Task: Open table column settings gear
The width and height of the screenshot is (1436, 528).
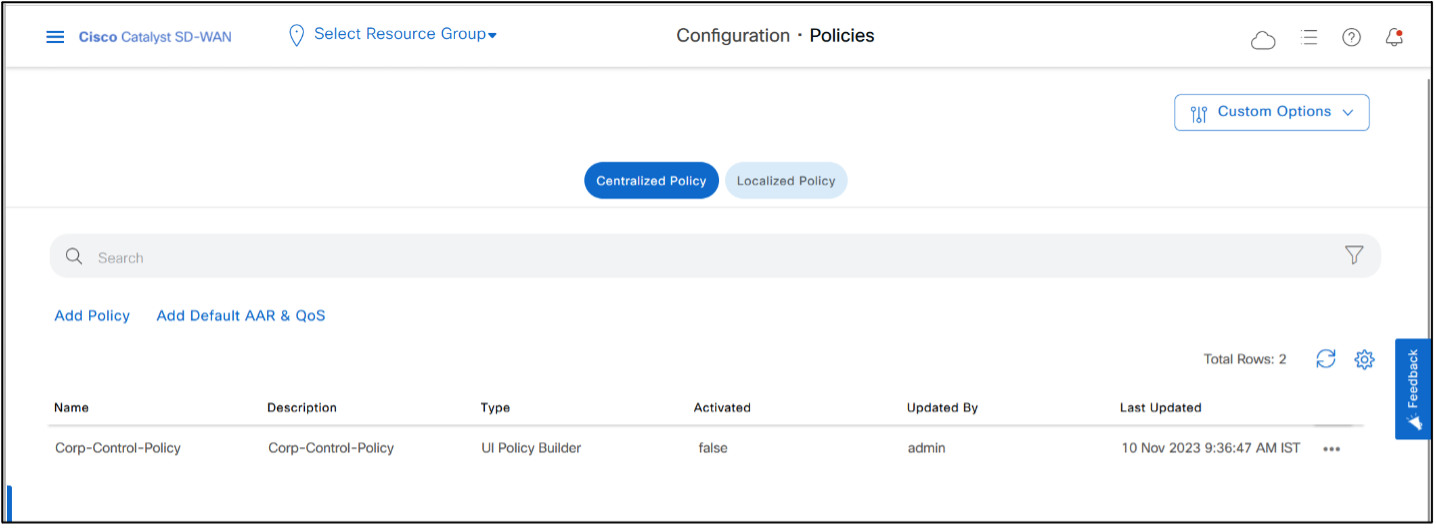Action: click(x=1364, y=359)
